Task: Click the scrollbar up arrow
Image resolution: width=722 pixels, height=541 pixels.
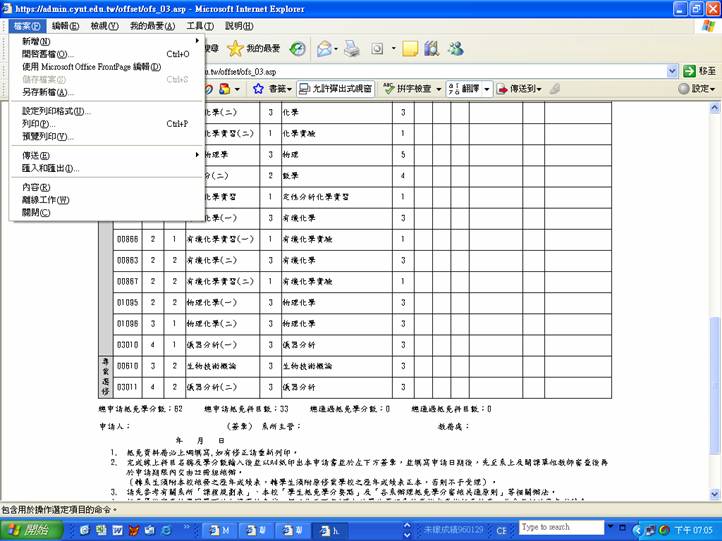Action: coord(714,108)
